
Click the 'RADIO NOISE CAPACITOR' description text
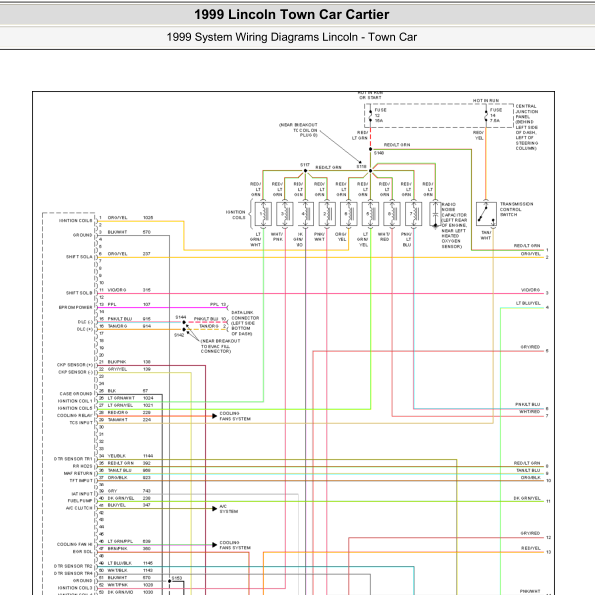click(x=454, y=225)
